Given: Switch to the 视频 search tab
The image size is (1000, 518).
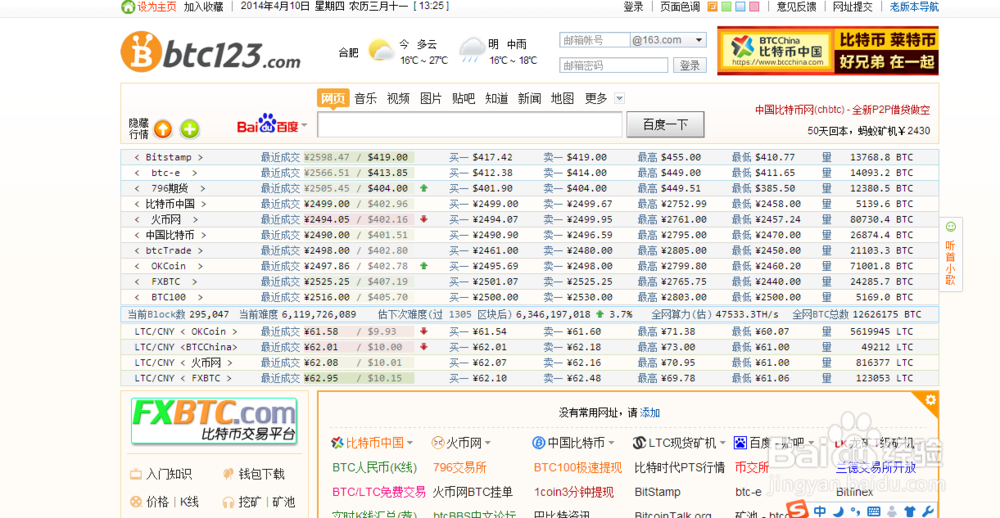Looking at the screenshot, I should [x=398, y=98].
